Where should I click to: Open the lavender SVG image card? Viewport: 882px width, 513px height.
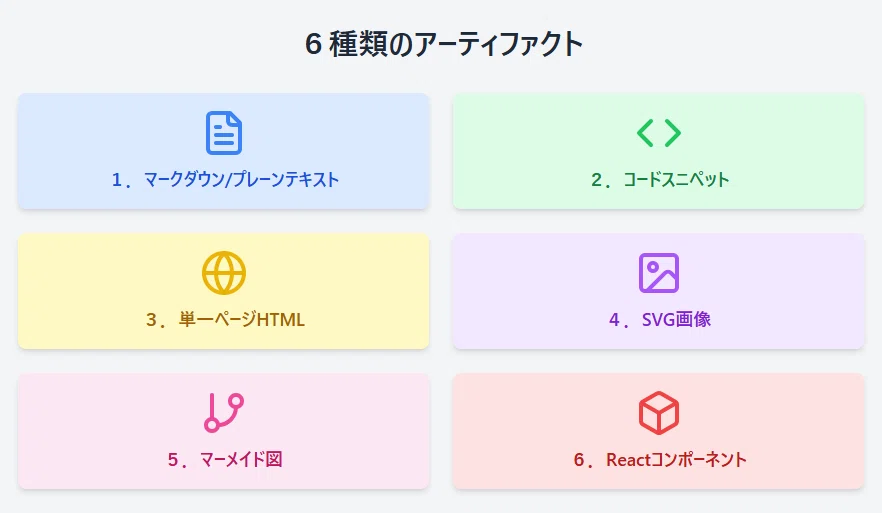[x=659, y=291]
